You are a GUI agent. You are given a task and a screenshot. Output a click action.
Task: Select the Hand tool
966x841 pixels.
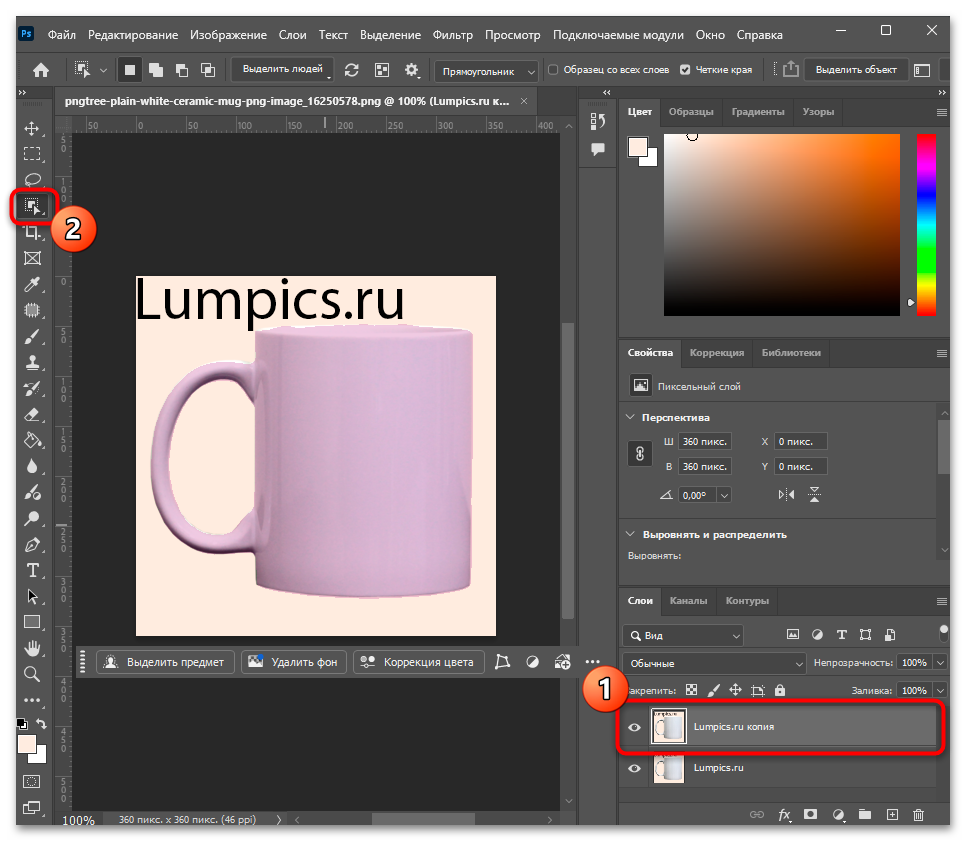pyautogui.click(x=32, y=648)
